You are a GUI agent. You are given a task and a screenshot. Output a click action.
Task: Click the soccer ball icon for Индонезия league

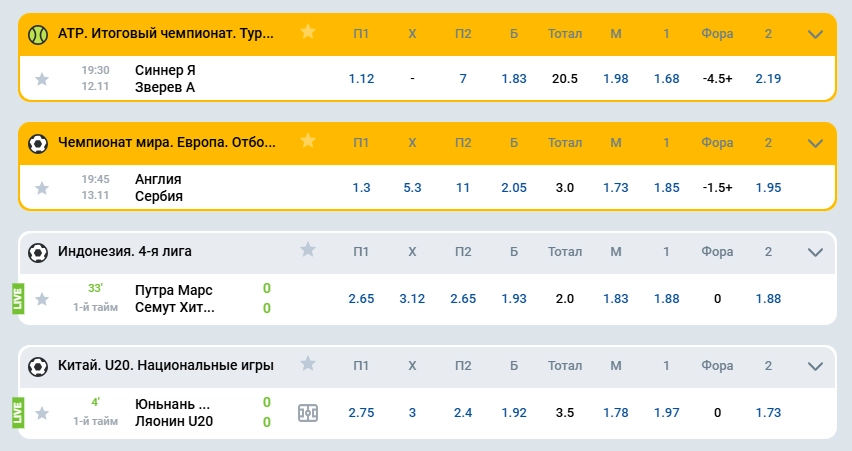[38, 251]
